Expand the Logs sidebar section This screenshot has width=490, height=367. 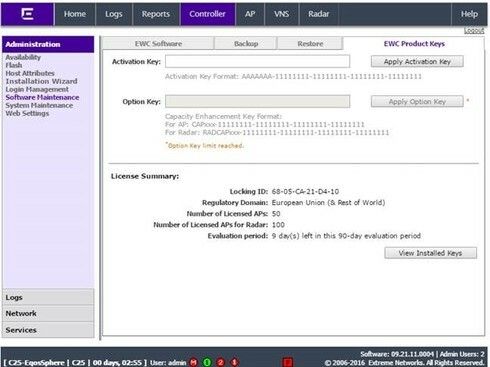point(48,297)
